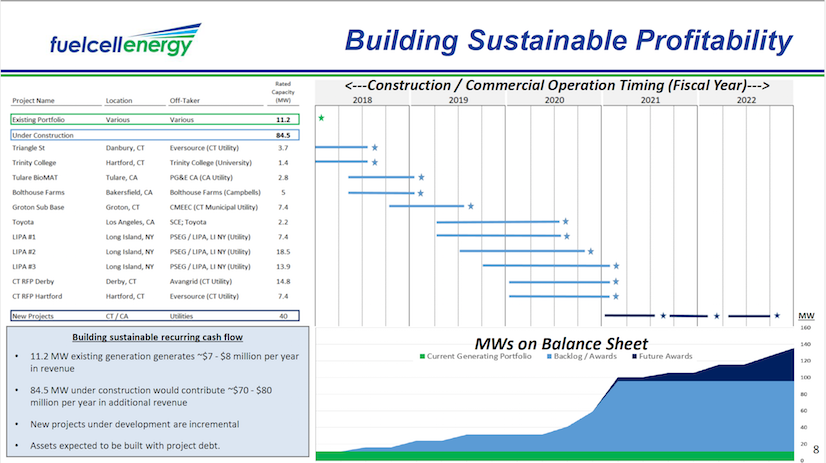This screenshot has height=463, width=826.
Task: Click the Rated Capacity (MW) column header
Action: coord(283,92)
